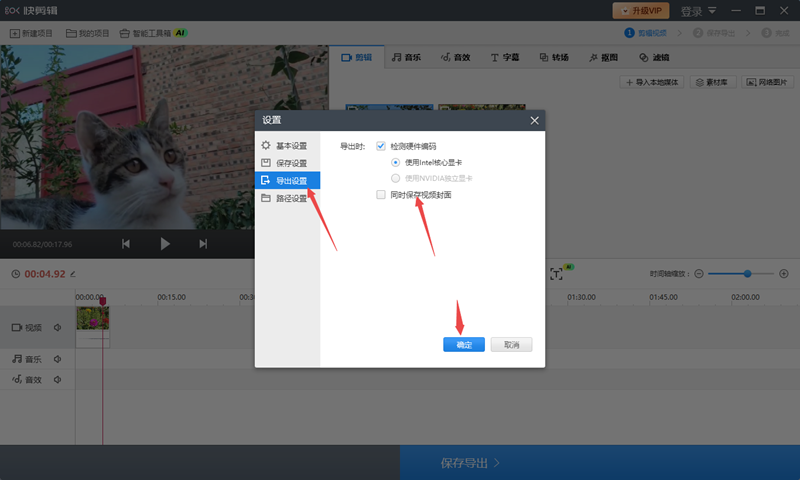Select the 使用NVIDIA独立显卡 radio option
Image resolution: width=800 pixels, height=480 pixels.
point(395,178)
